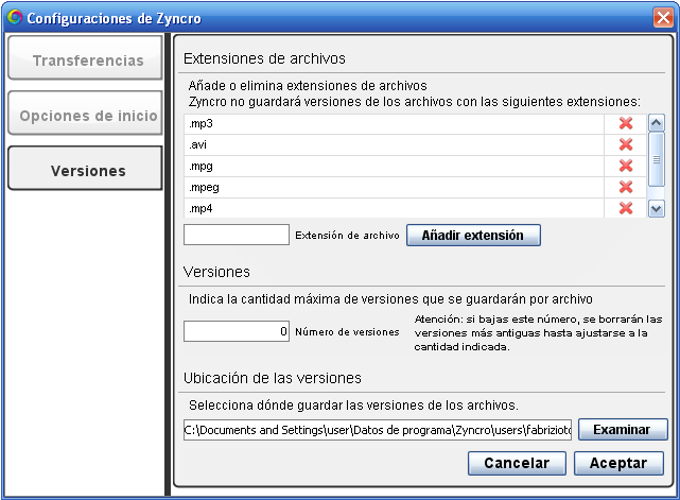
Task: Click the extensions list scroll up arrow
Action: [656, 123]
